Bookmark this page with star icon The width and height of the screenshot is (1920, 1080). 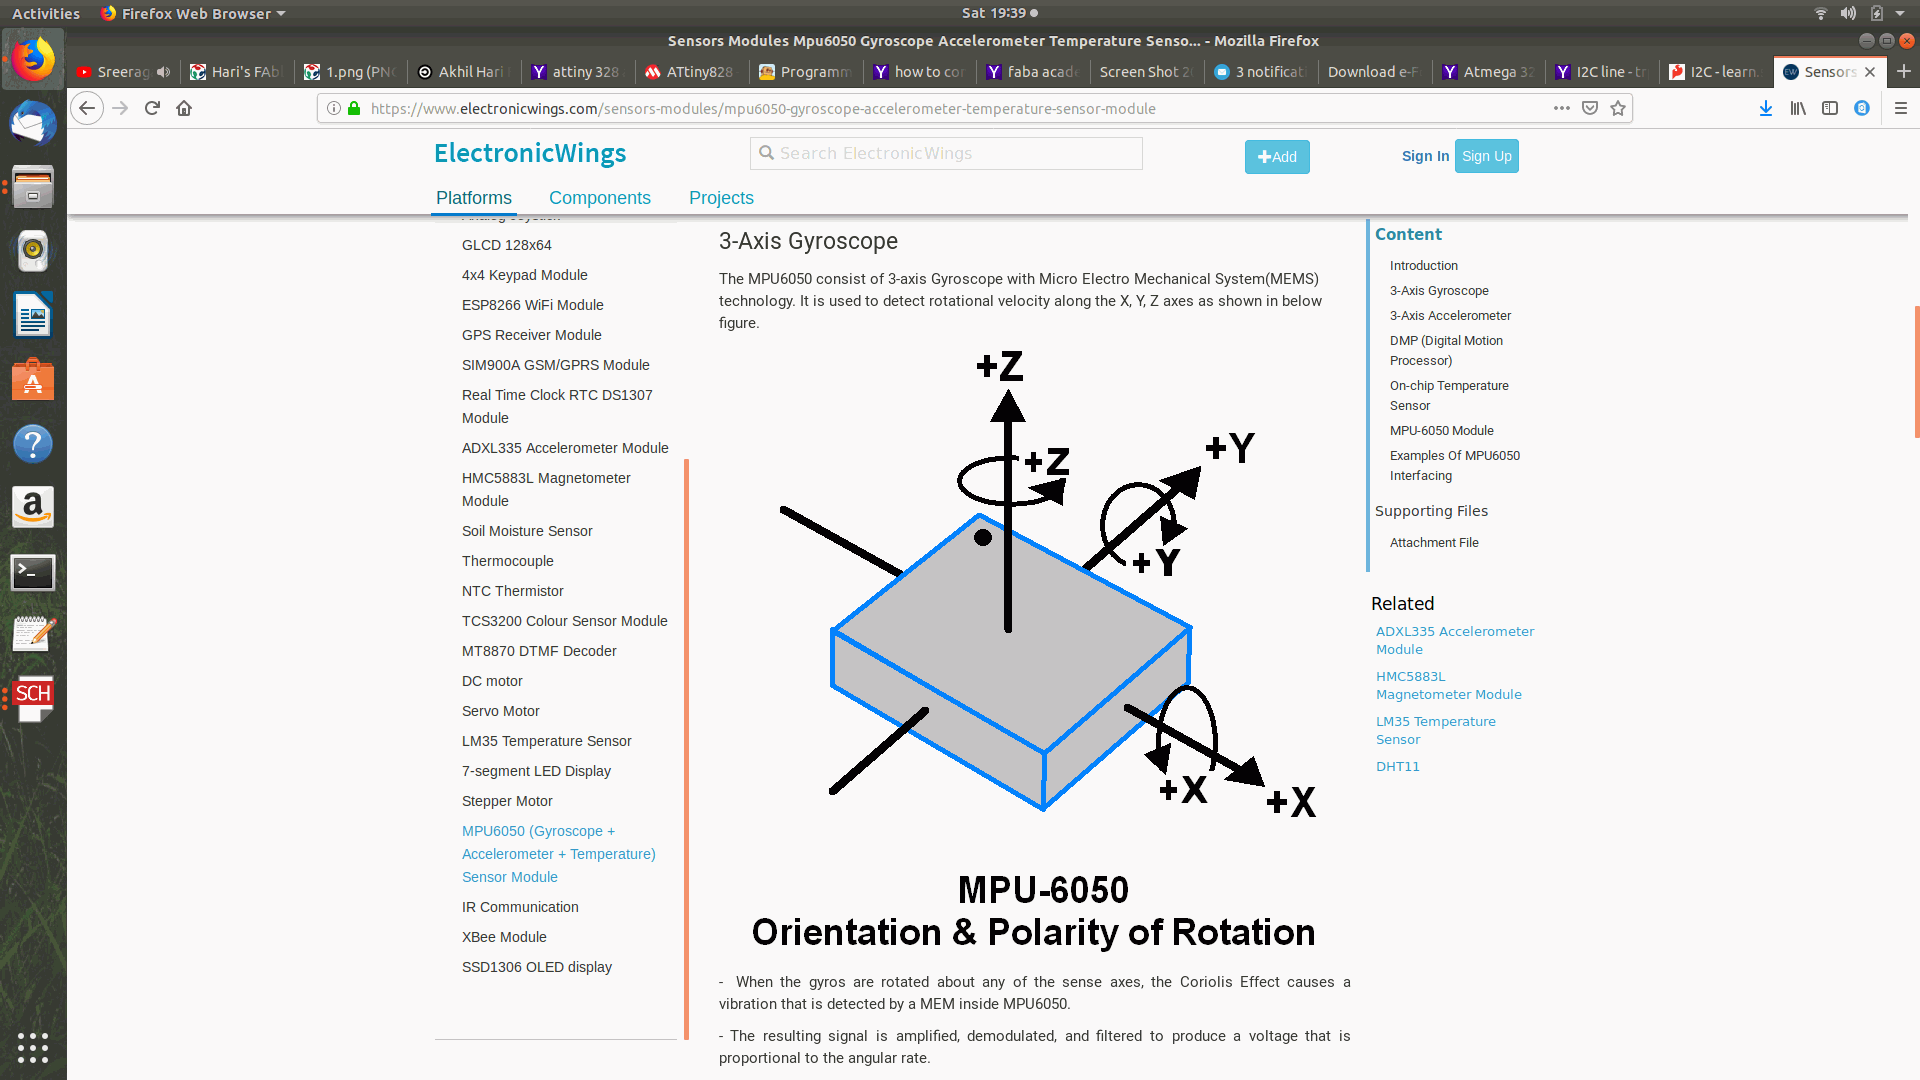tap(1618, 108)
